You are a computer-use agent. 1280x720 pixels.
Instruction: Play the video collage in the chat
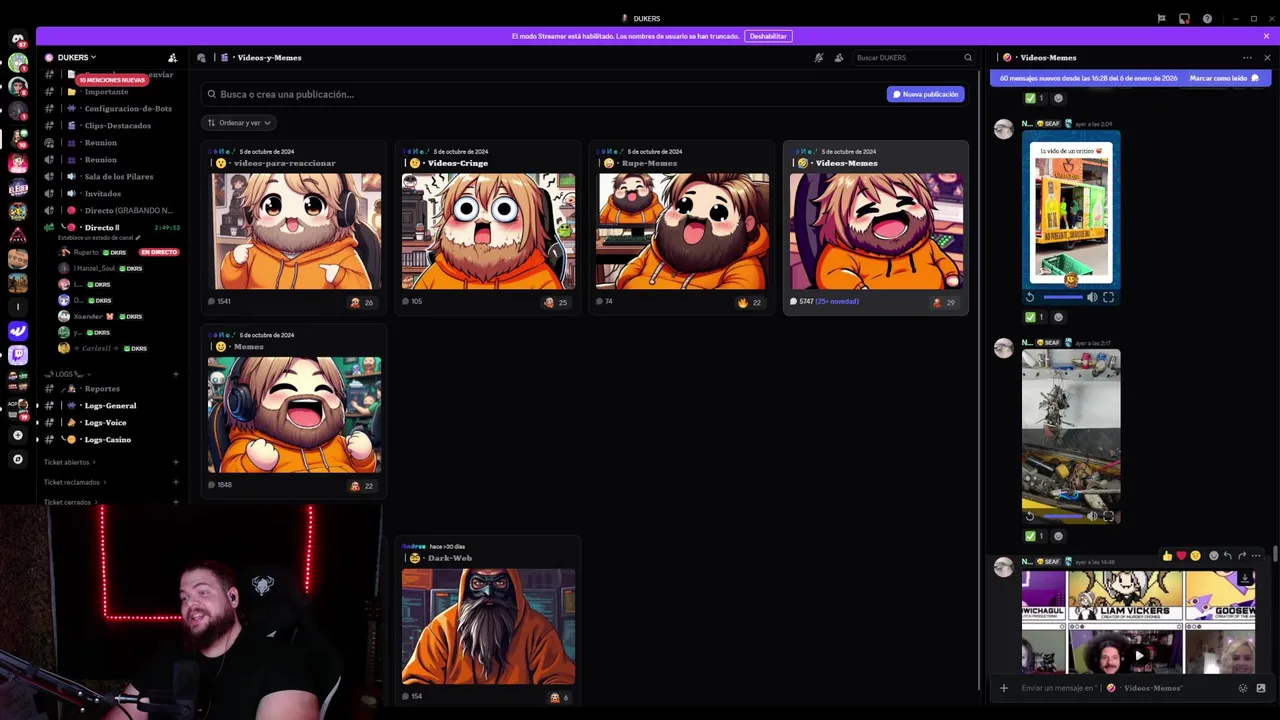coord(1138,656)
